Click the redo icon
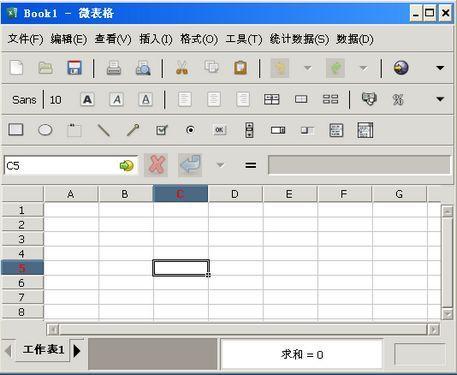 335,68
